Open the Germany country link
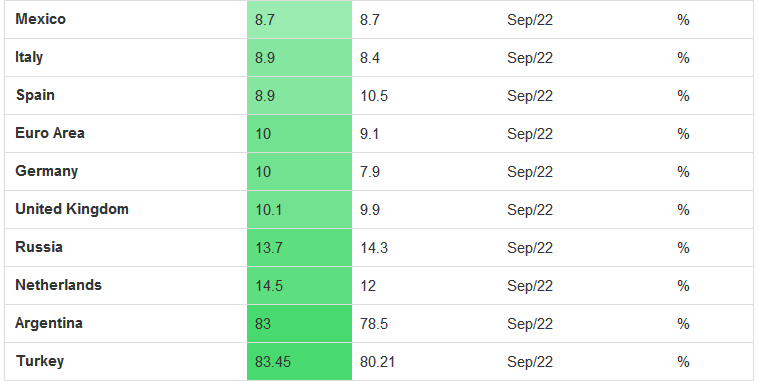This screenshot has width=764, height=381. (x=47, y=171)
